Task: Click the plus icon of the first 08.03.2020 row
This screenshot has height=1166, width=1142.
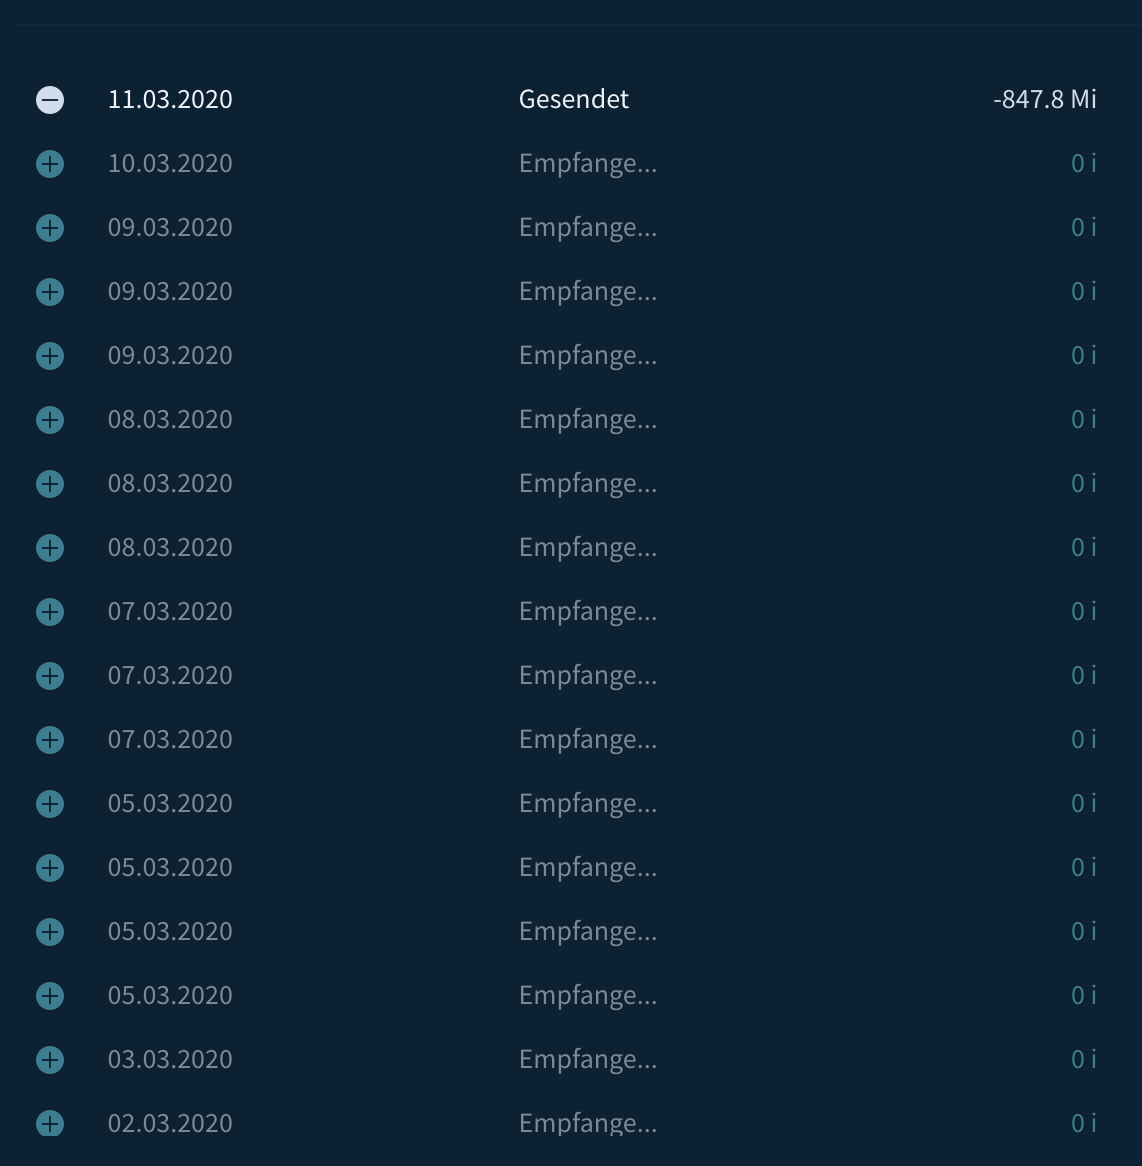Action: [50, 419]
